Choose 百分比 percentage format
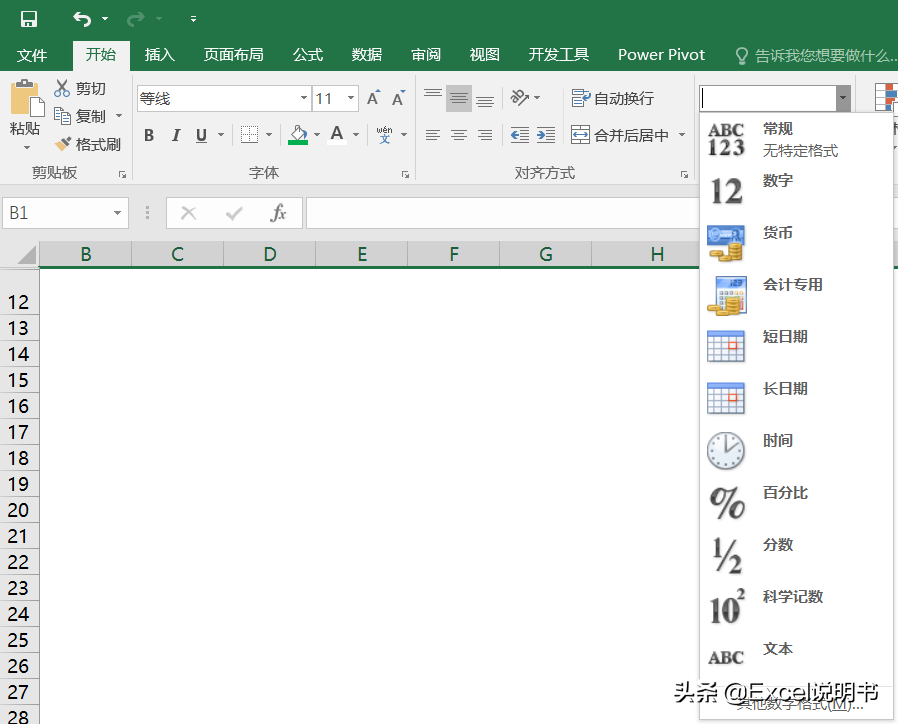898x724 pixels. point(796,503)
